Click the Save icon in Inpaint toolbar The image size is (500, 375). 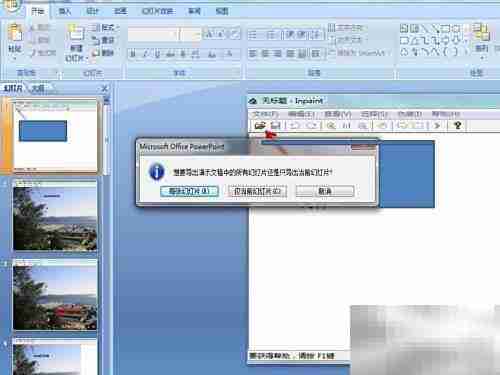[x=275, y=126]
